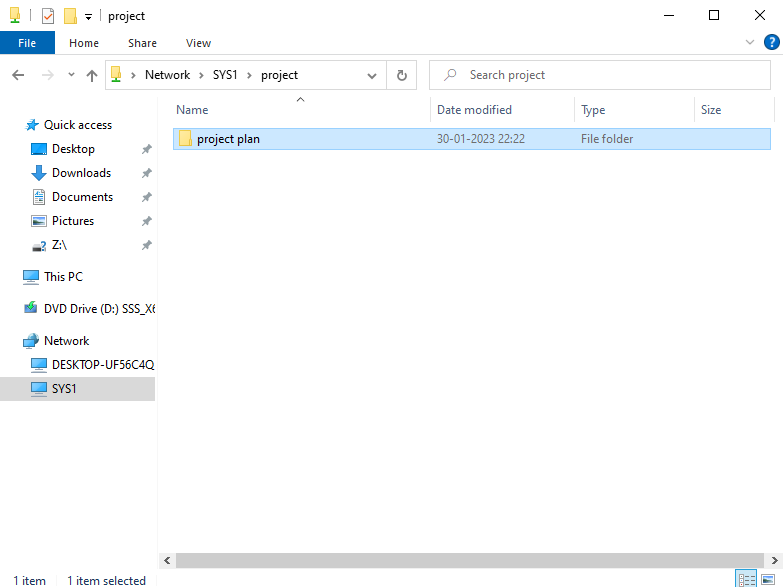Click the New folder quick access icon
Screen dimensions: 783x587
coord(70,16)
